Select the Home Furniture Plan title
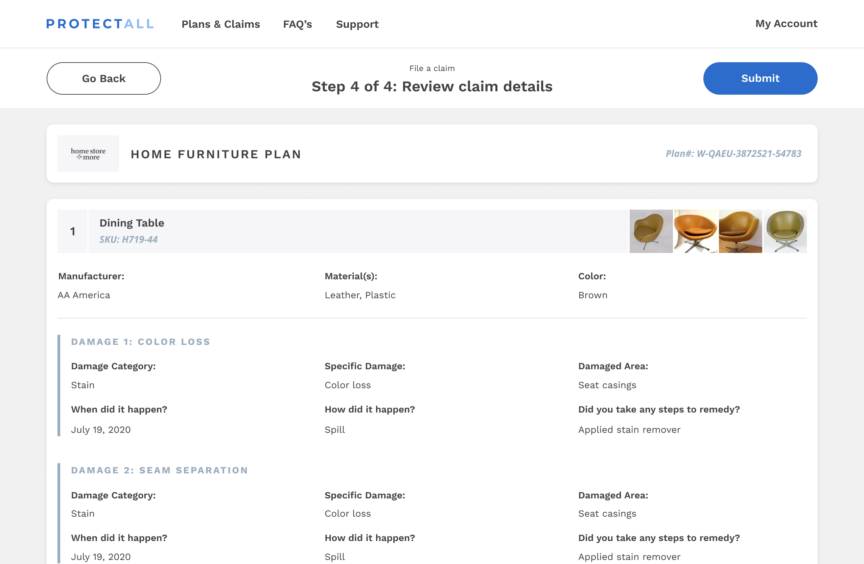 [216, 154]
